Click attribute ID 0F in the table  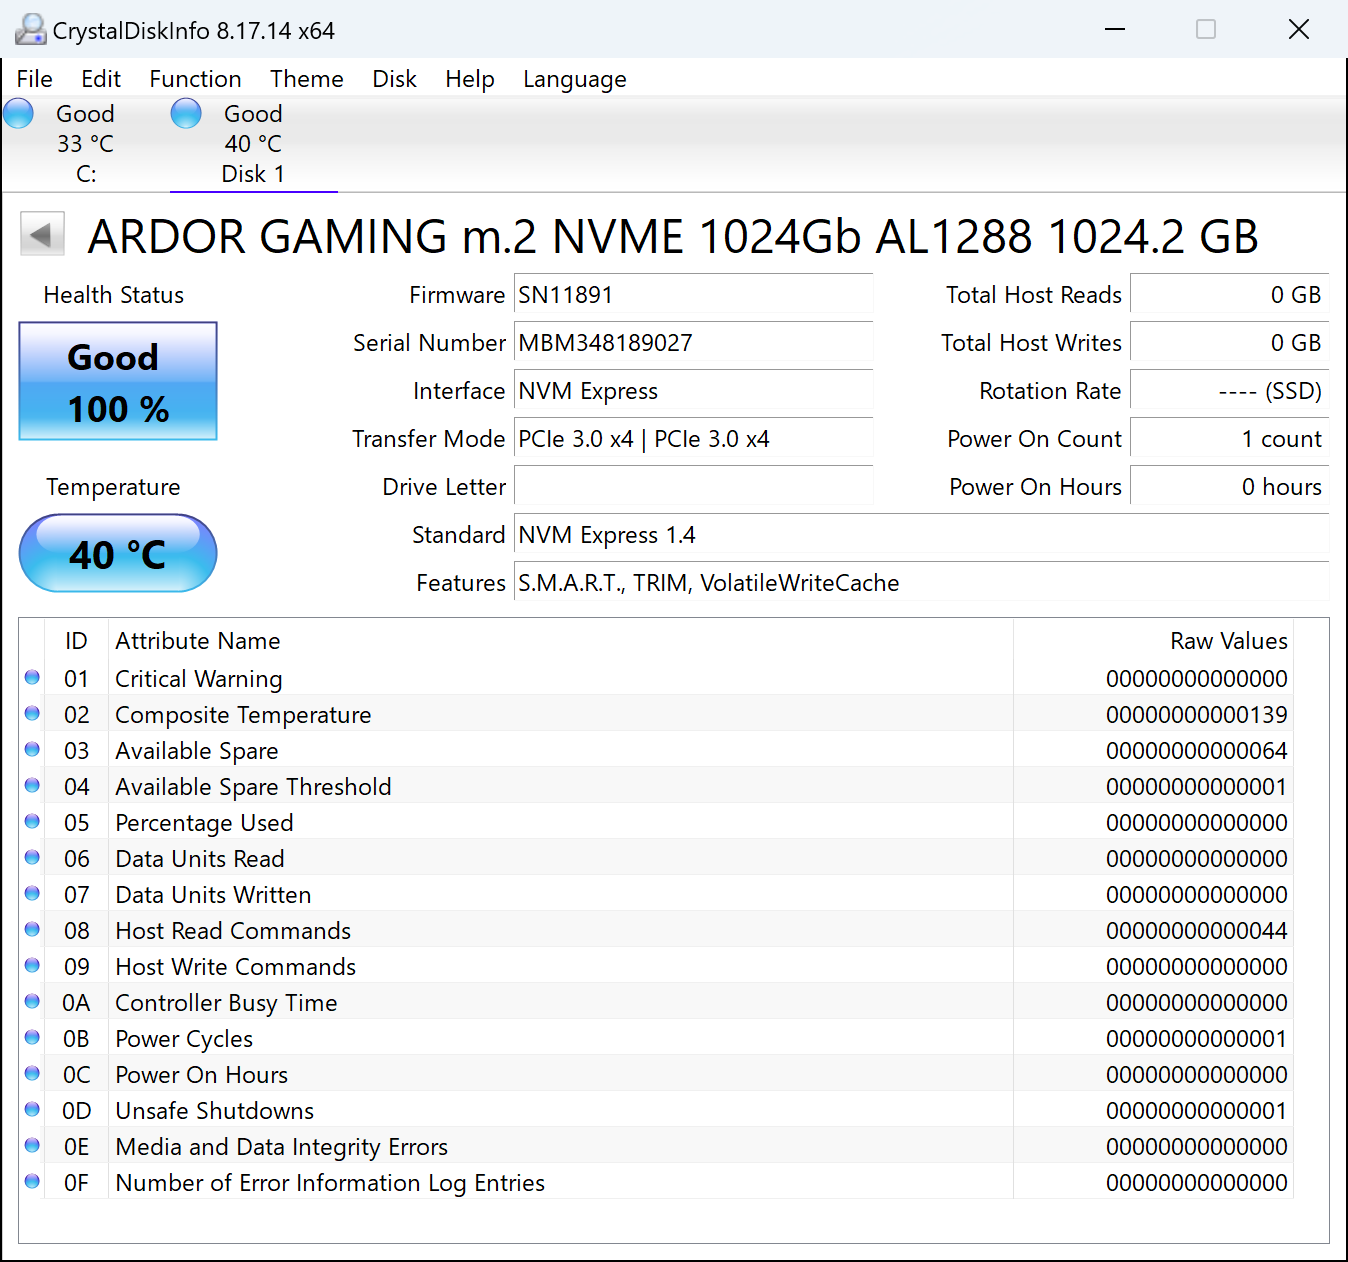point(76,1183)
